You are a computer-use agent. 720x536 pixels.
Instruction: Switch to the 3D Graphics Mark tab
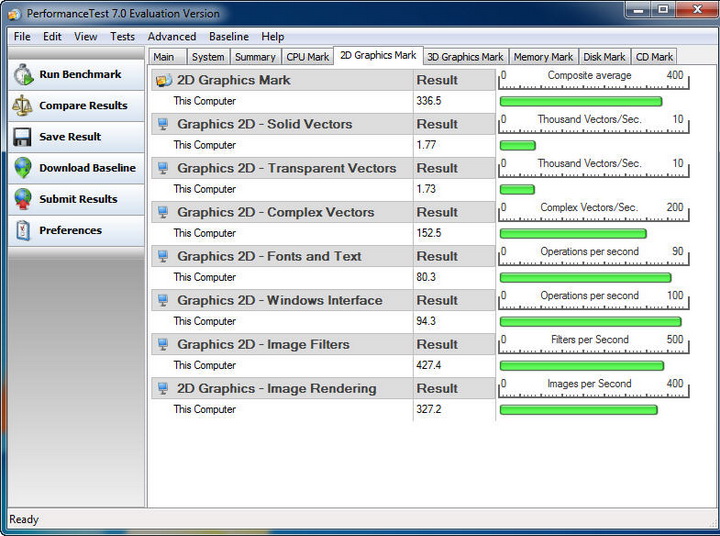tap(465, 57)
